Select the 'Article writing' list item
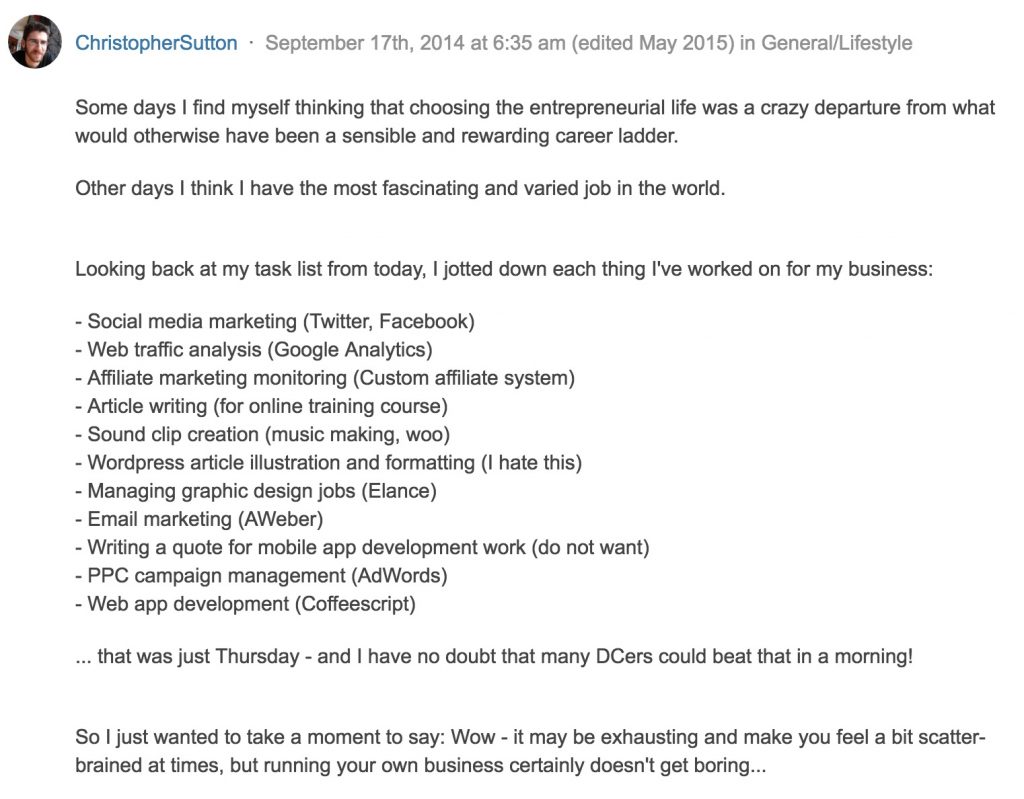The image size is (1024, 799). point(261,406)
